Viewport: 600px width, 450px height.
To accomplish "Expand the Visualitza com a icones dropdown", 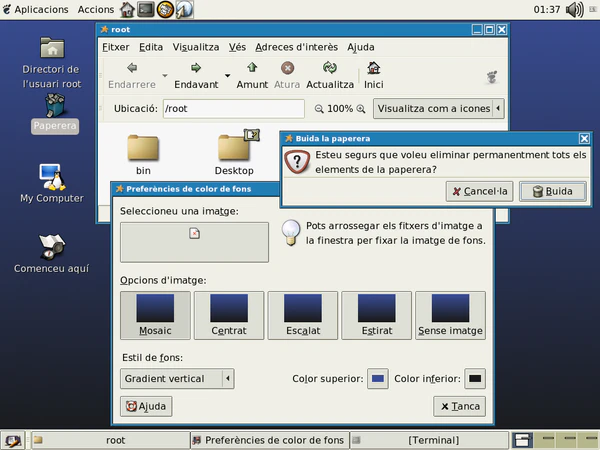I will pos(437,108).
